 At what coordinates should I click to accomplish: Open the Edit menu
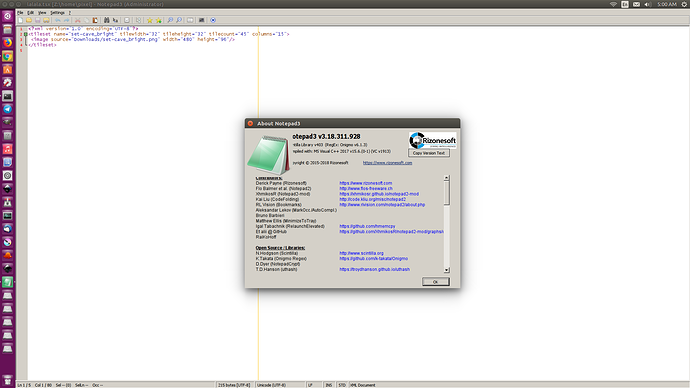(x=30, y=13)
